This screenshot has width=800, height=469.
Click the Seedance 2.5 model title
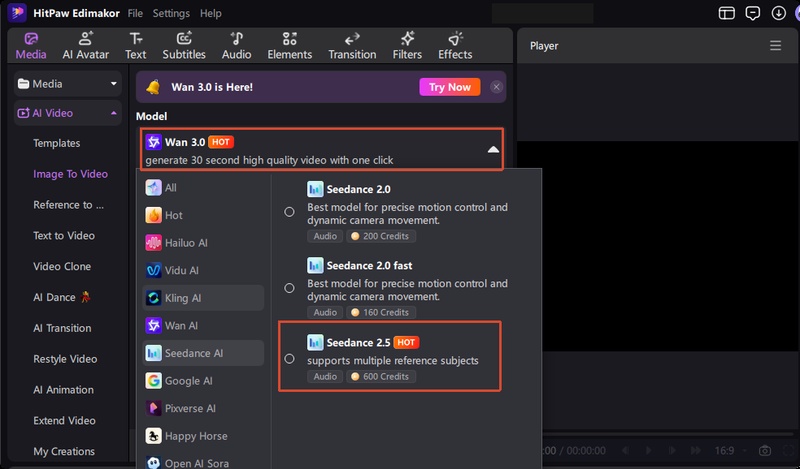point(358,342)
